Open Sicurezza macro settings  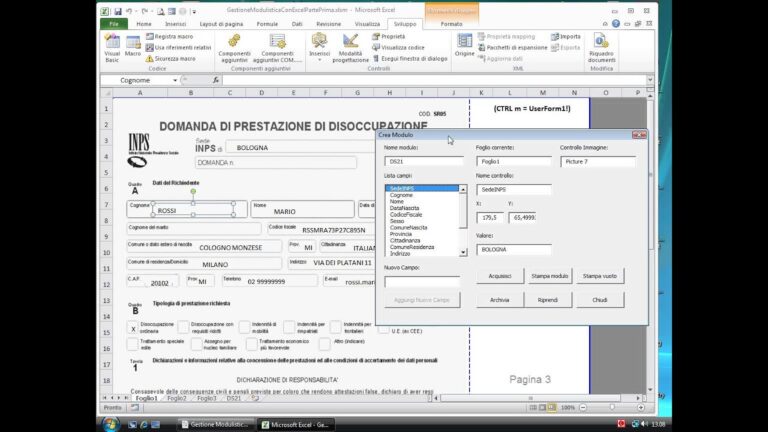(171, 58)
